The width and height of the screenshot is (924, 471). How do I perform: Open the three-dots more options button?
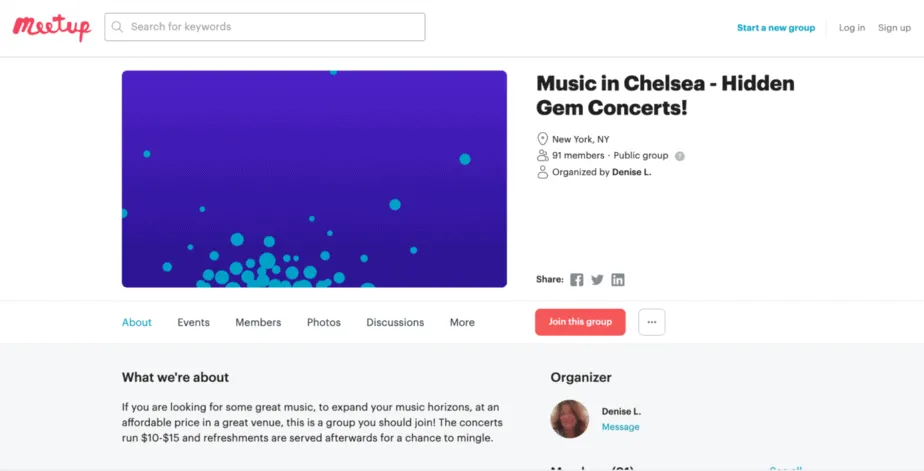652,322
